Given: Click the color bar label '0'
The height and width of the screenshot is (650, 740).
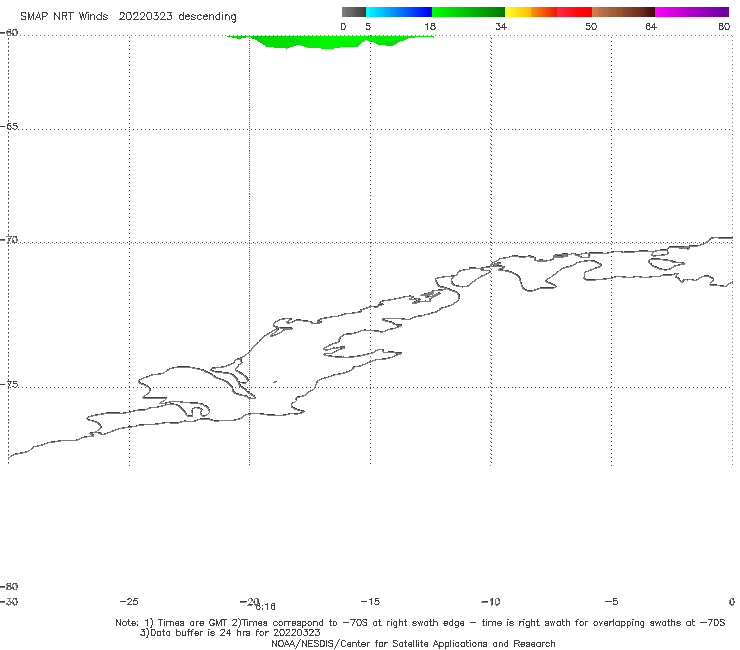Looking at the screenshot, I should click(x=343, y=27).
